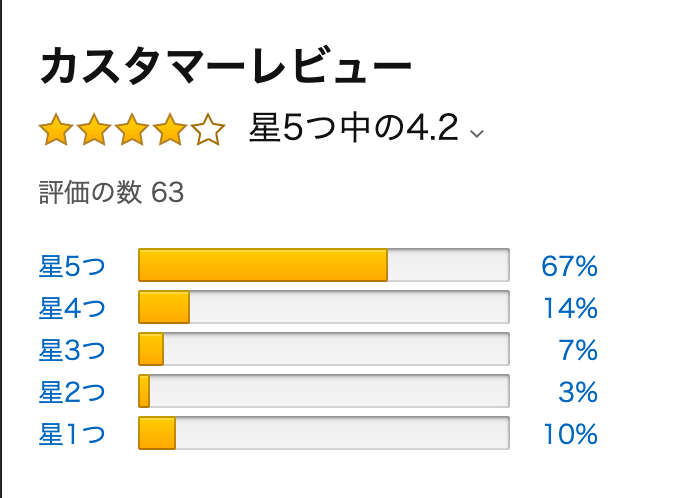Click the 10% percentage link

(570, 434)
